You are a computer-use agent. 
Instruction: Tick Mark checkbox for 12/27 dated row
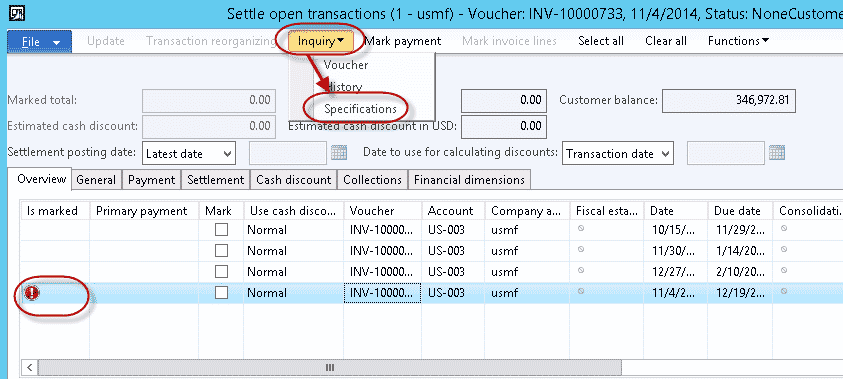pyautogui.click(x=222, y=272)
